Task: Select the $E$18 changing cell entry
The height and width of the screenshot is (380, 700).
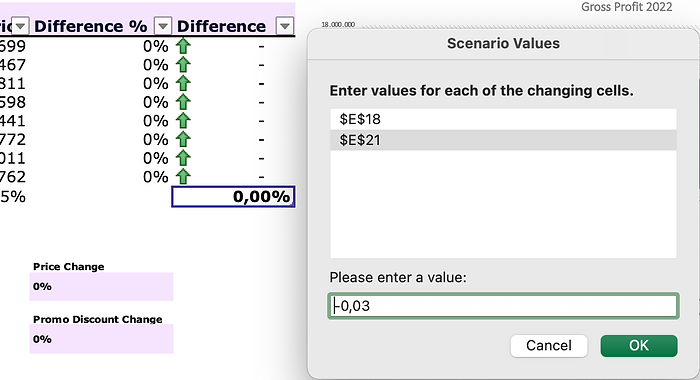Action: click(x=503, y=119)
